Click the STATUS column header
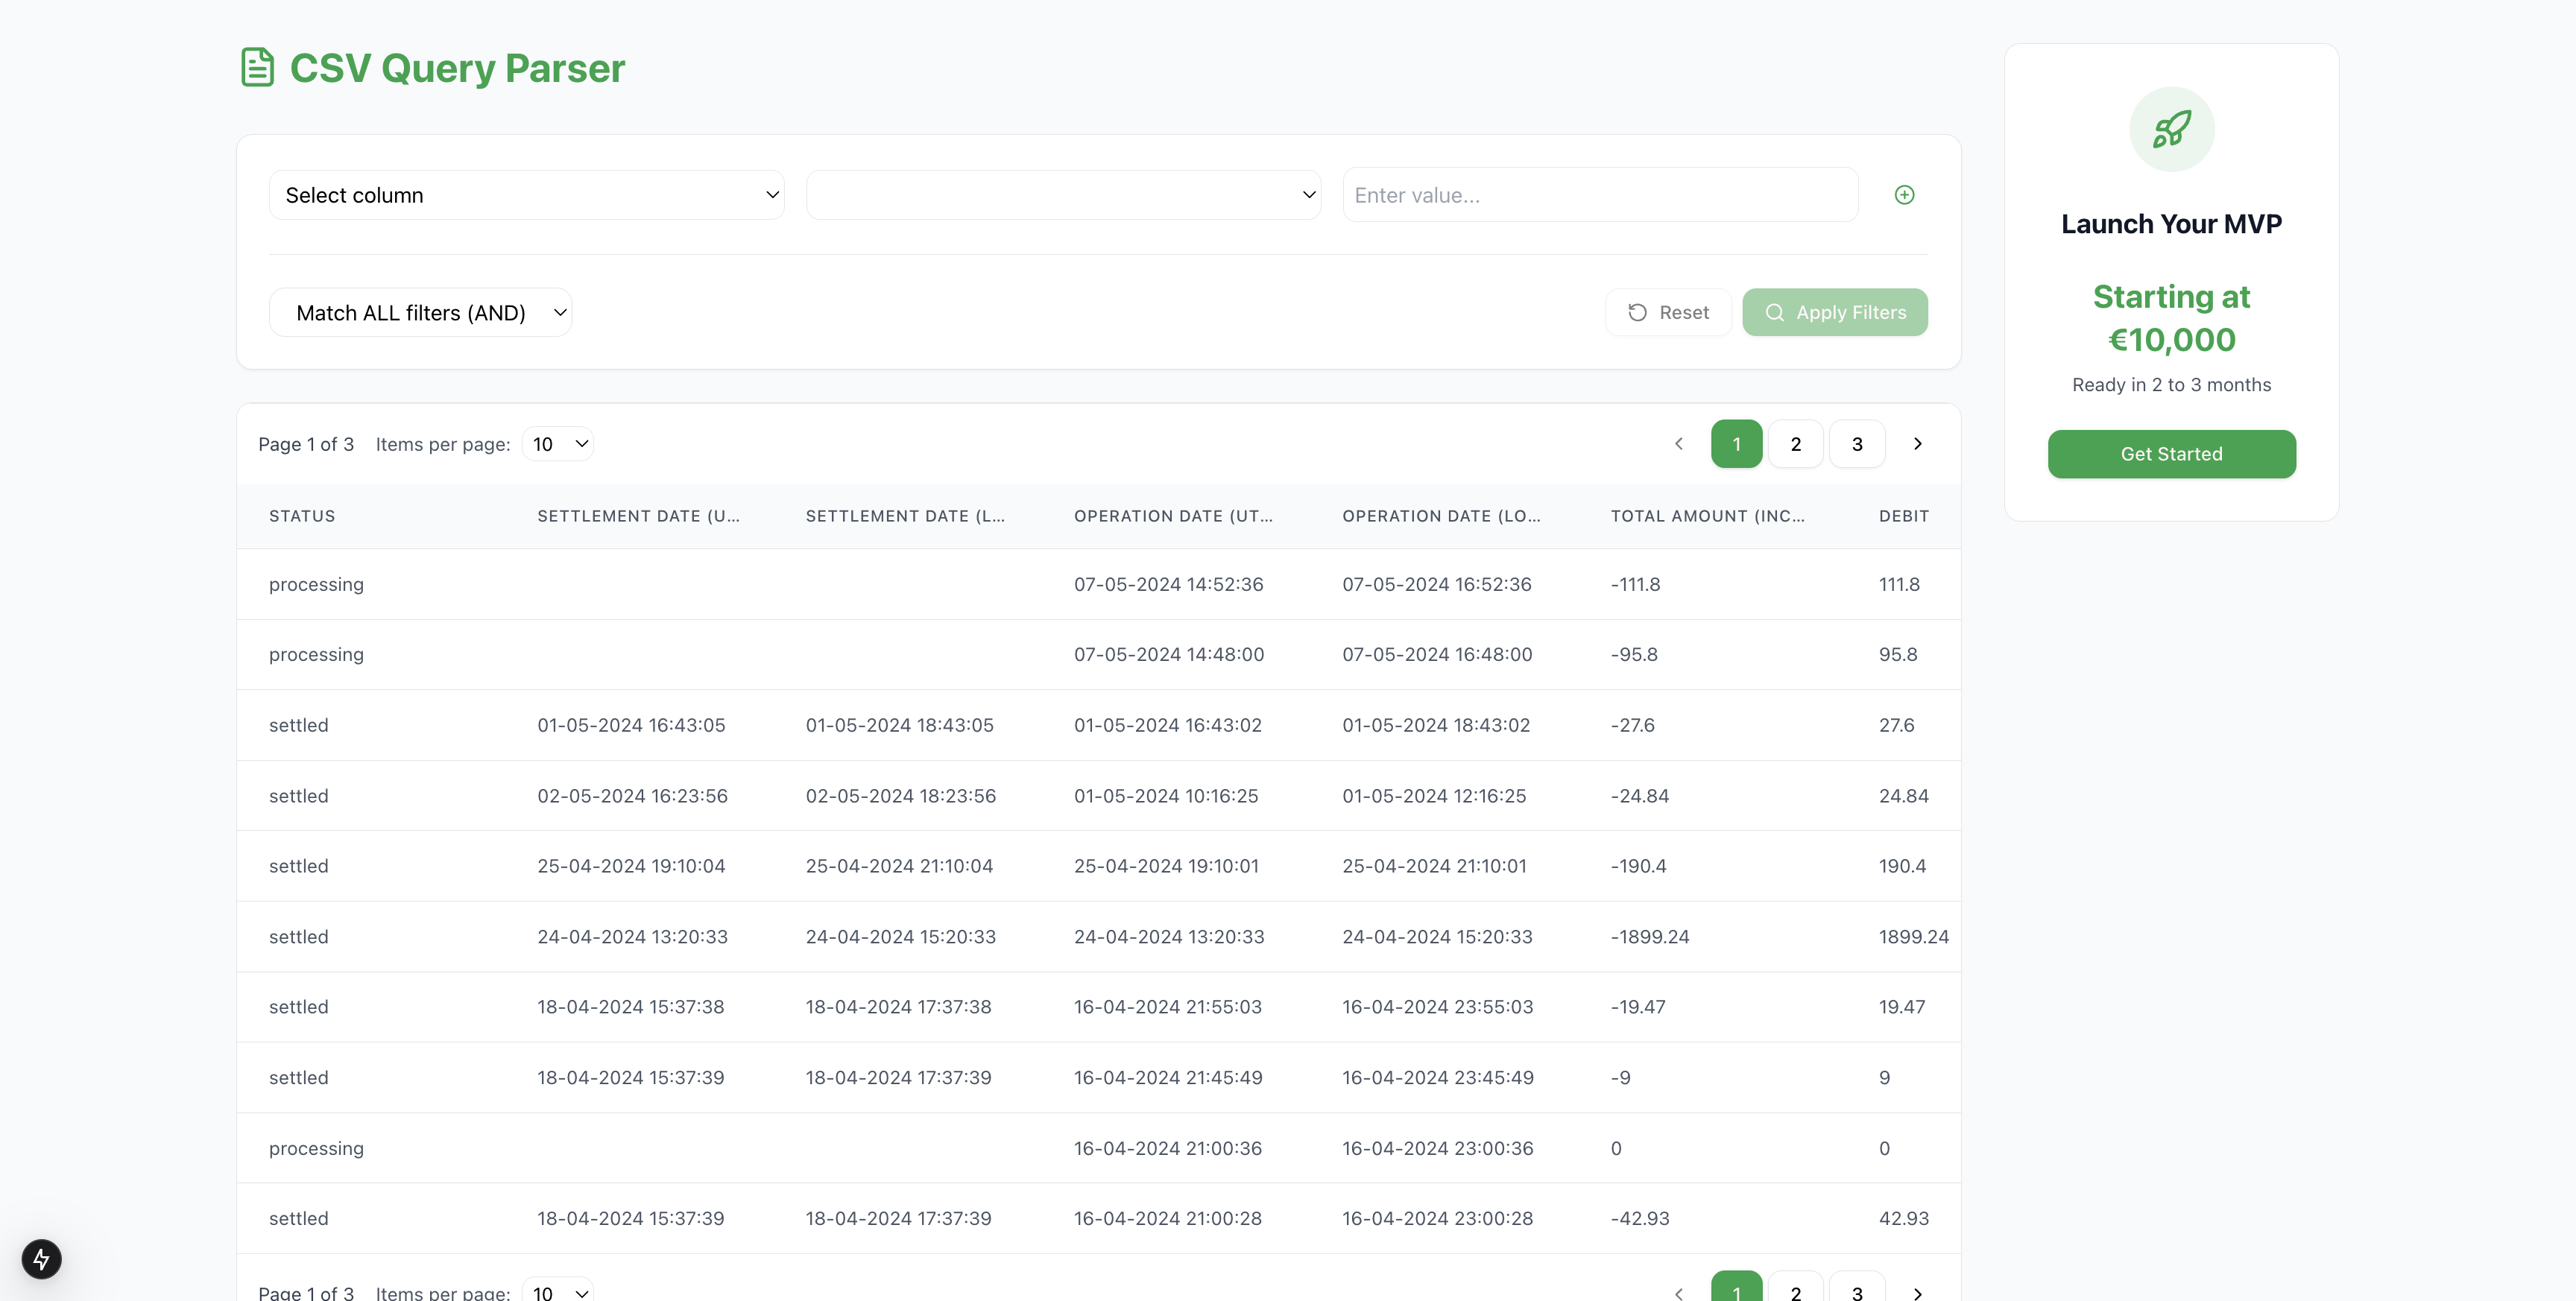Image resolution: width=2576 pixels, height=1301 pixels. coord(302,516)
